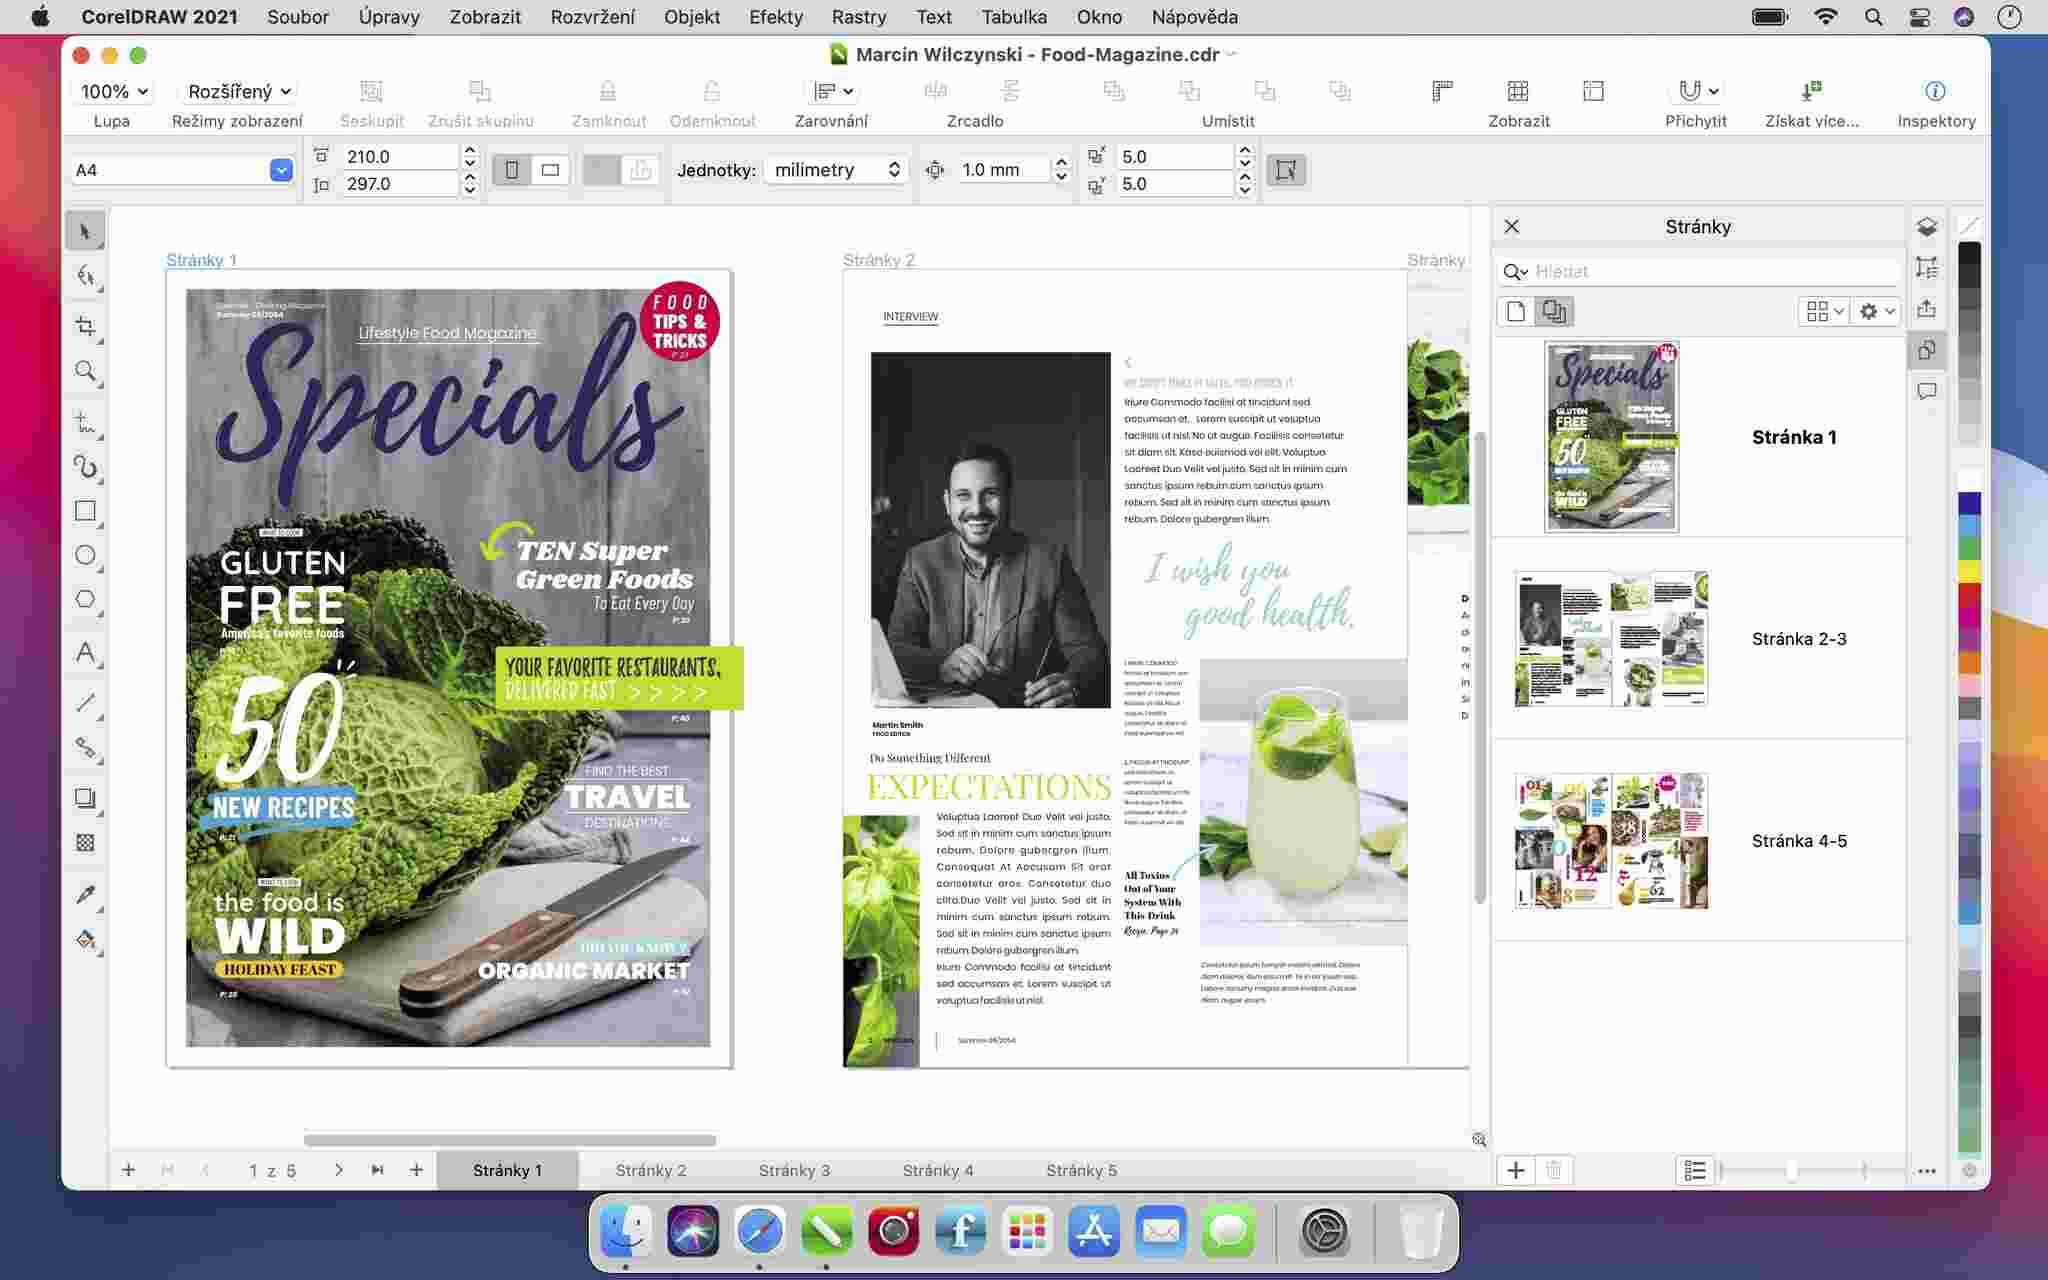Screen dimensions: 2048x1280
Task: Add new page in Stránky panel
Action: point(1516,1170)
